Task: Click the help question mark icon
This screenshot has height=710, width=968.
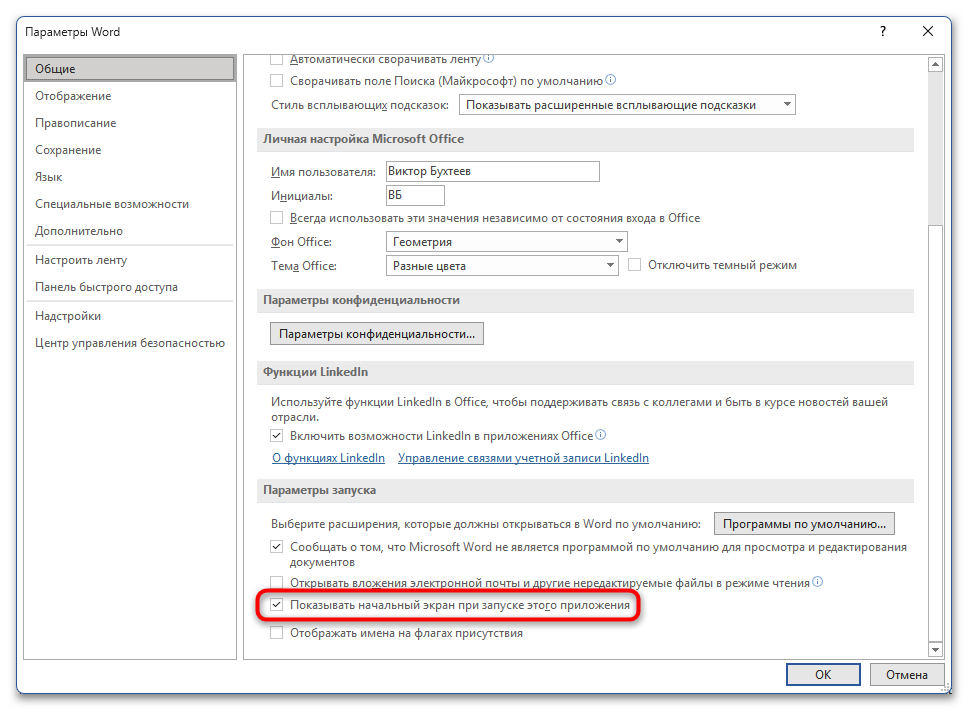Action: 882,31
